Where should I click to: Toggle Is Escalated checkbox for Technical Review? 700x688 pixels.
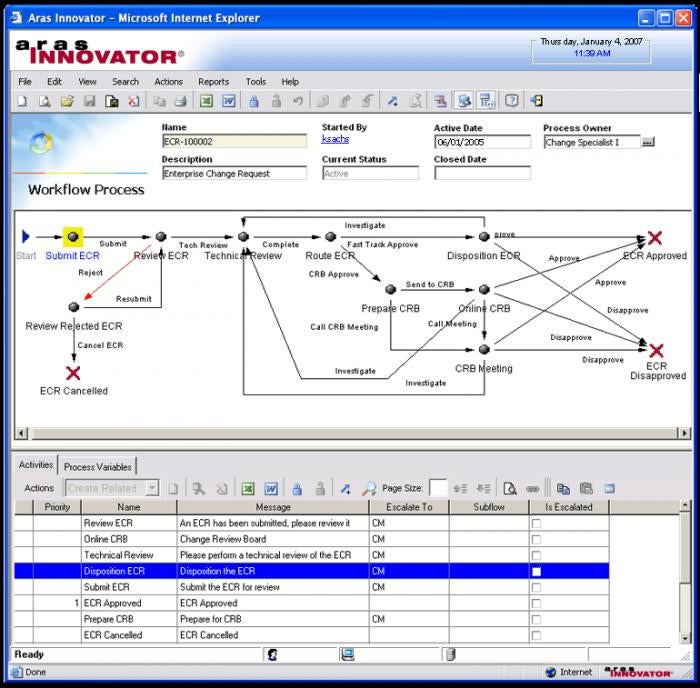pos(536,555)
